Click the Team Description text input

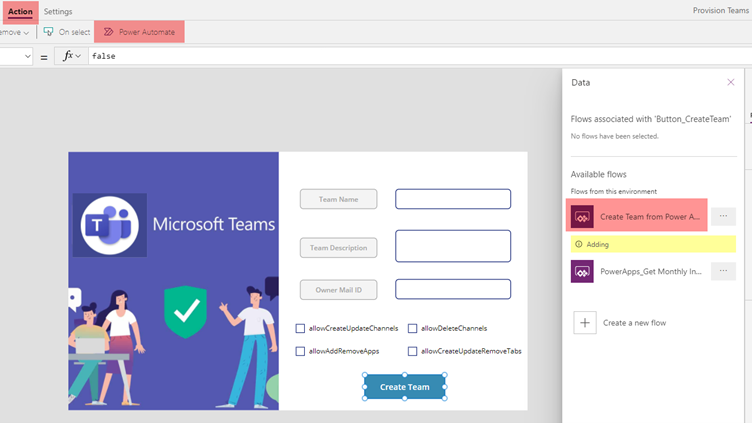[x=453, y=246]
